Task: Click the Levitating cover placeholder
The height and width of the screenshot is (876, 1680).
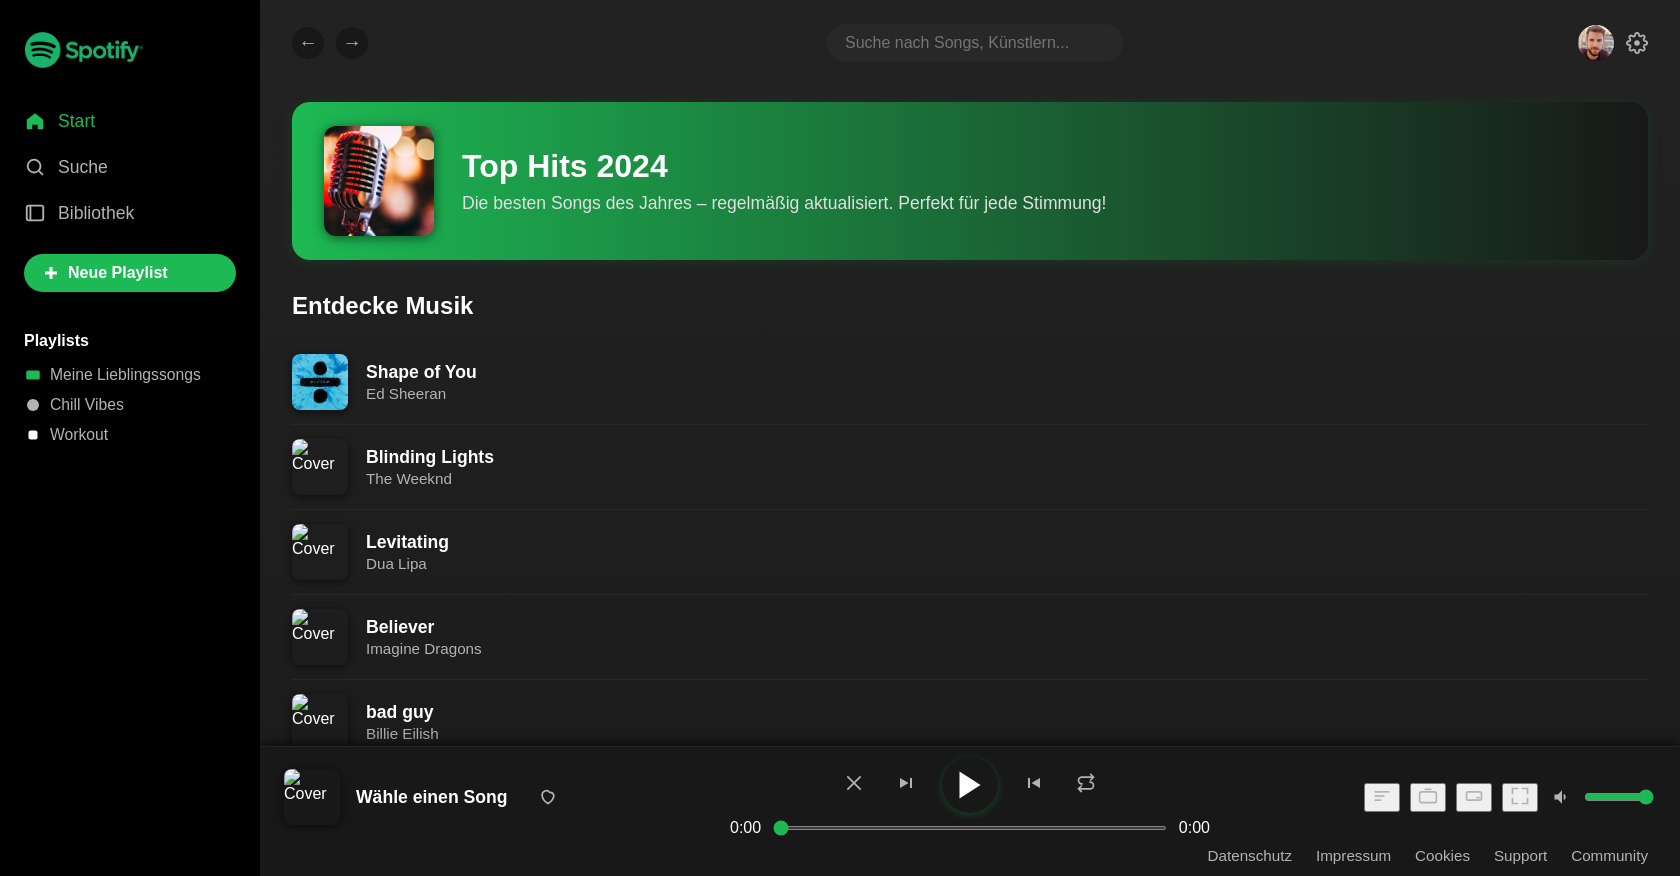Action: [320, 552]
